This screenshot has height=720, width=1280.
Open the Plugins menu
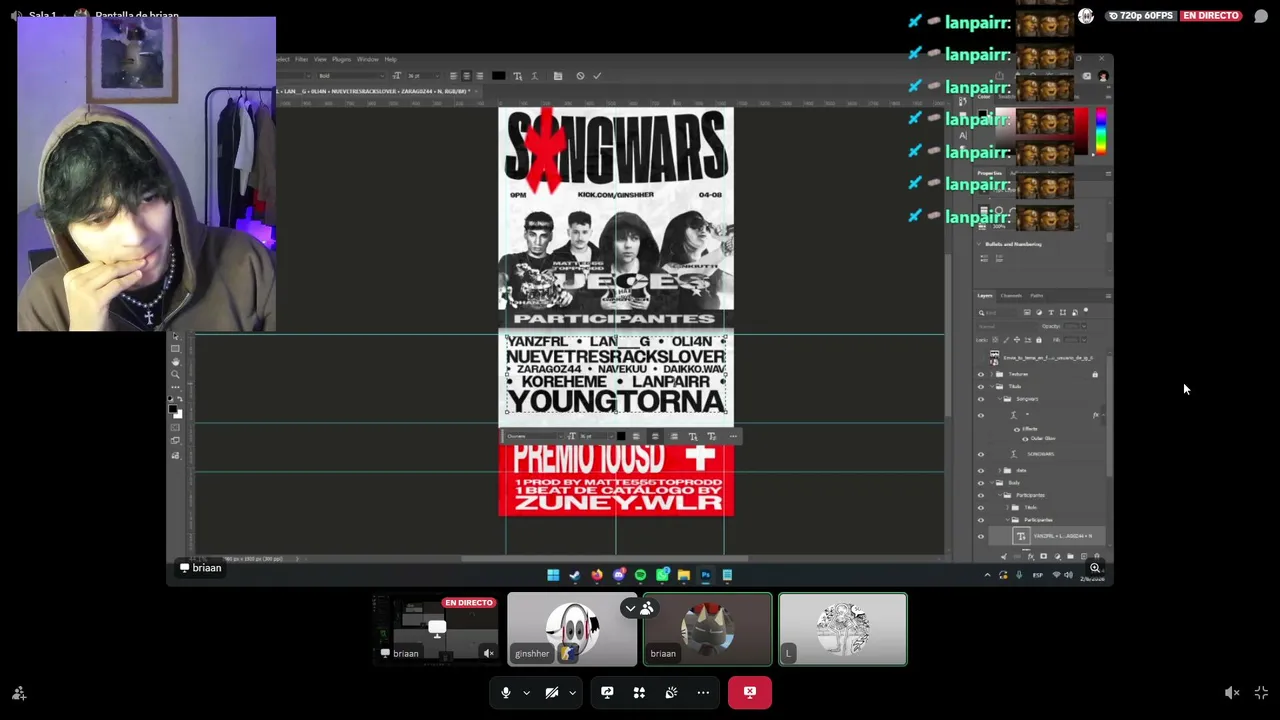341,59
